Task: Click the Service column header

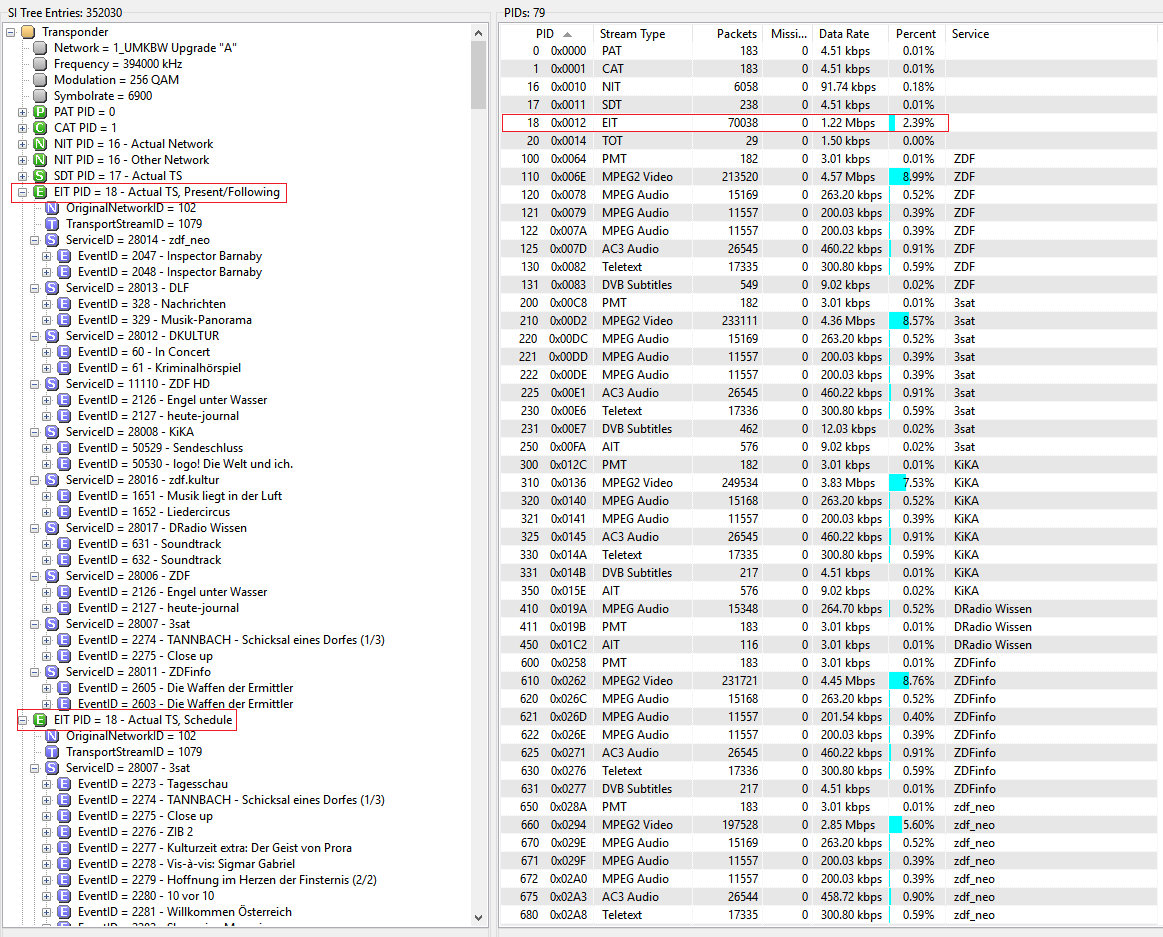Action: [970, 34]
